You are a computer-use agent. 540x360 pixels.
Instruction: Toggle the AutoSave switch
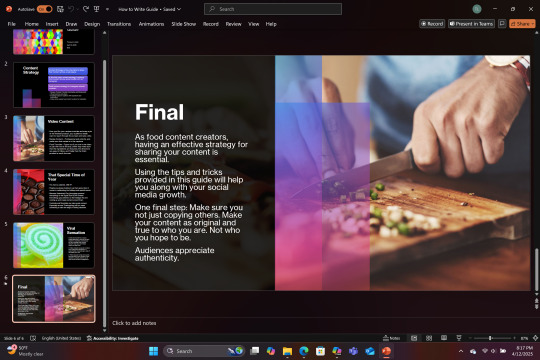pos(44,9)
